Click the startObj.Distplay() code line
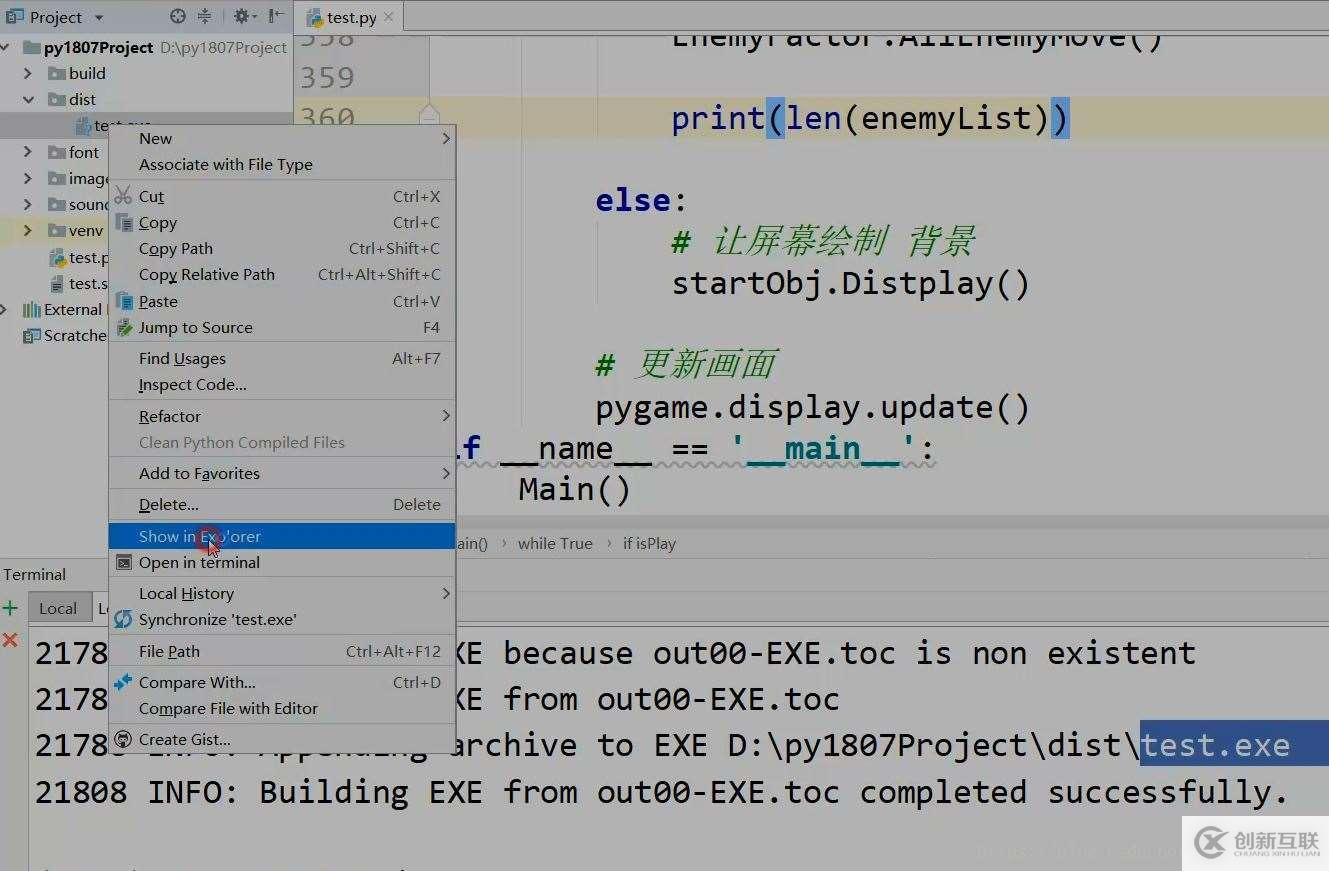 click(850, 283)
